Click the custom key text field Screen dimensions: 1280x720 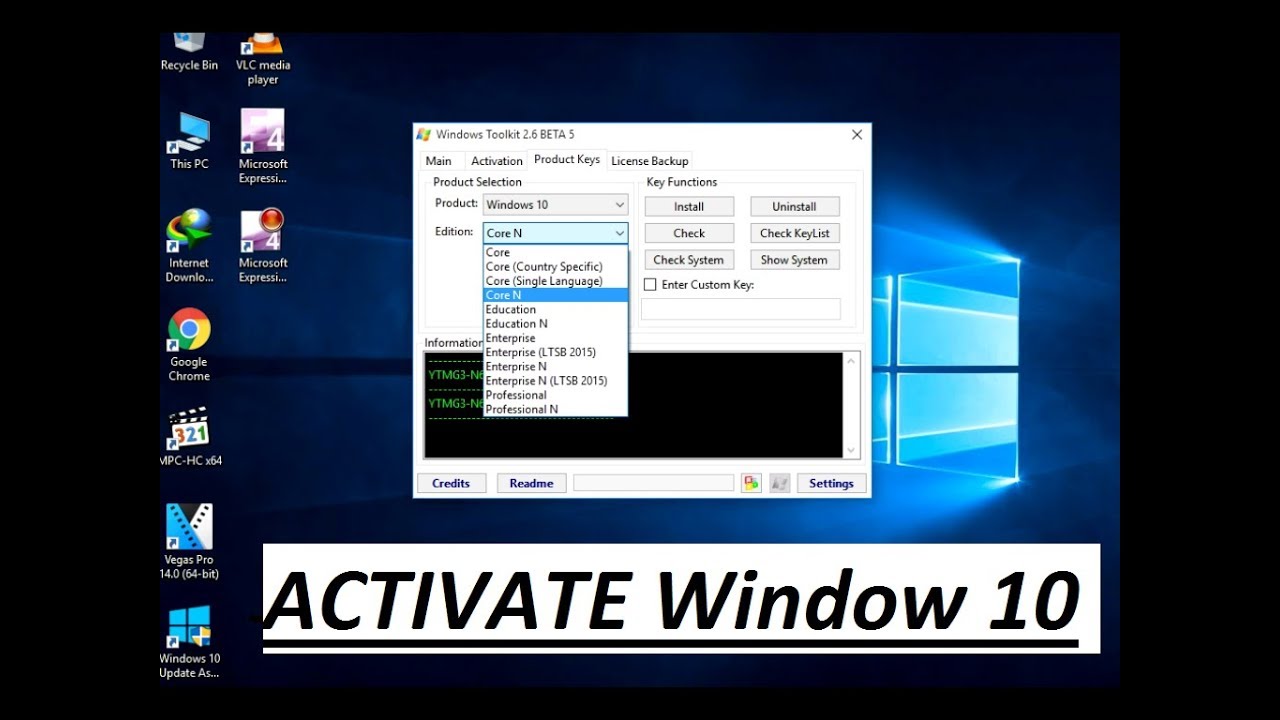tap(741, 309)
